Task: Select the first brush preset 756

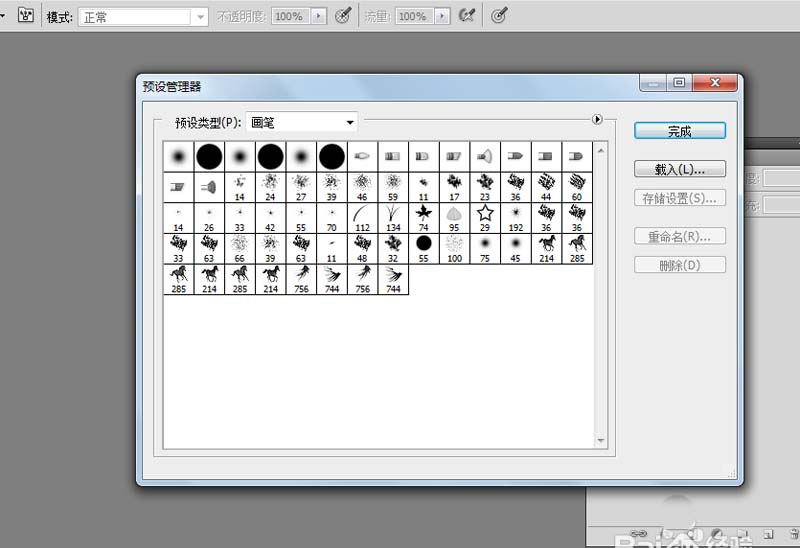Action: click(301, 277)
